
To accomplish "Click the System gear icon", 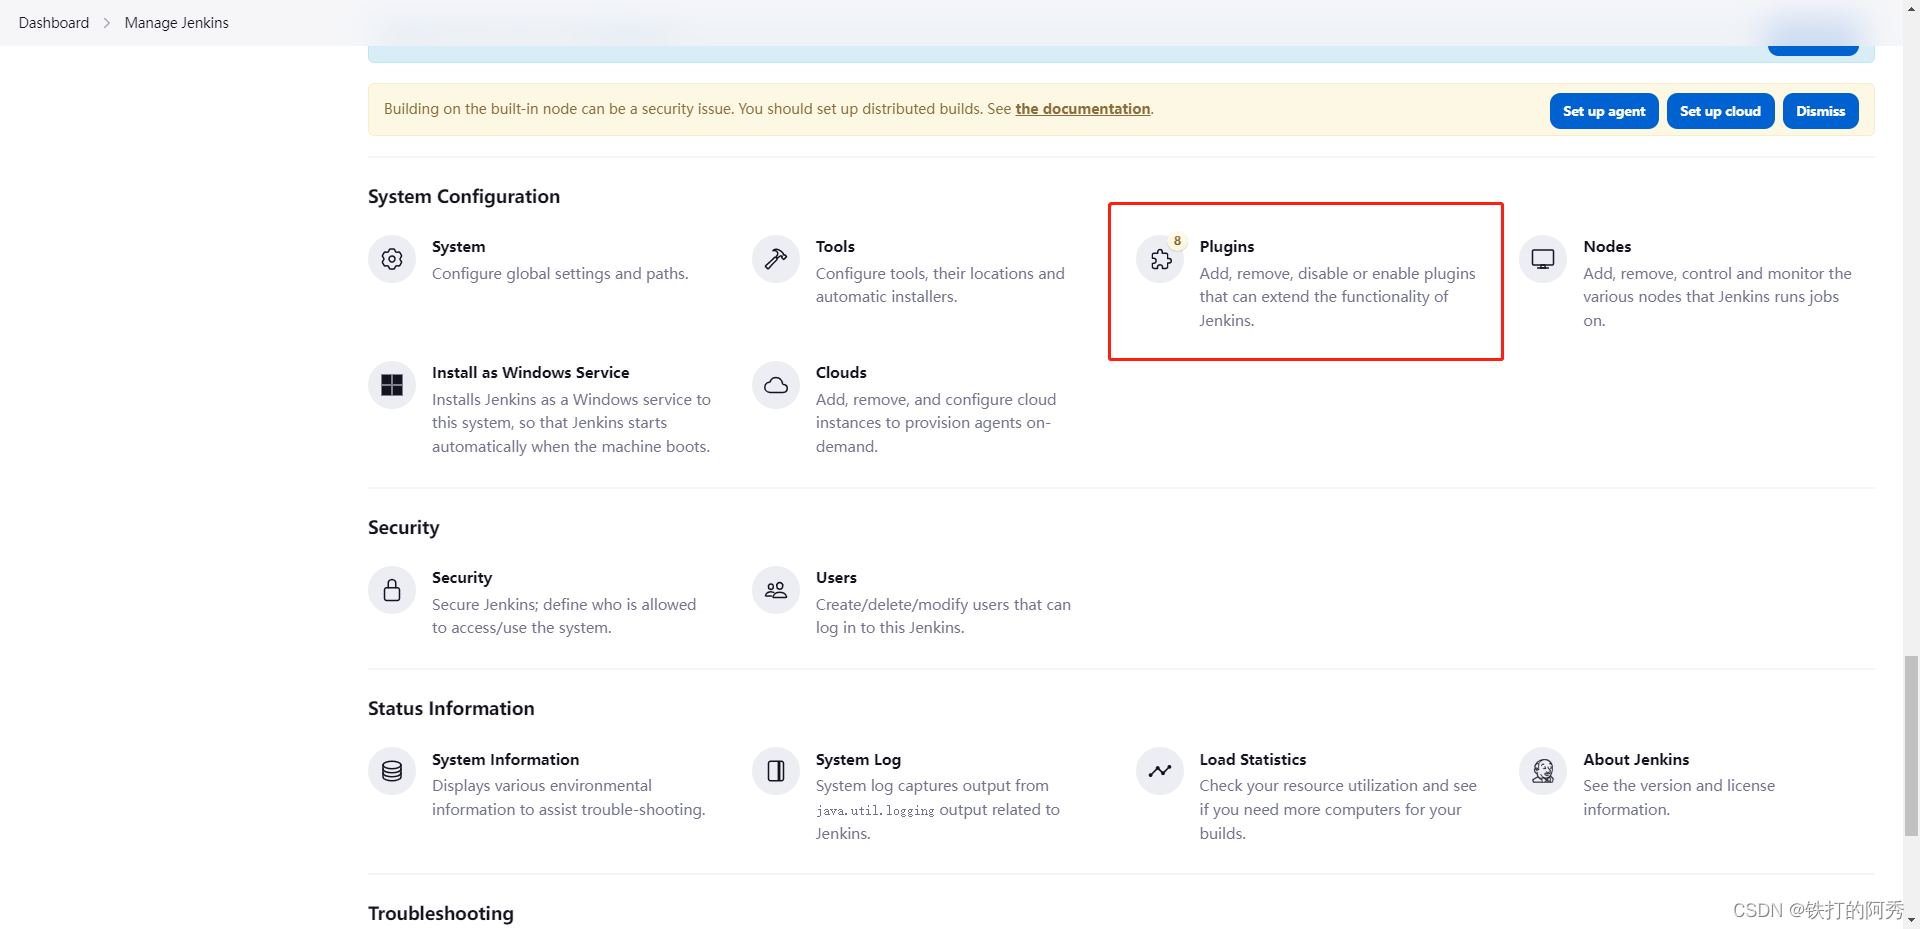I will [392, 259].
